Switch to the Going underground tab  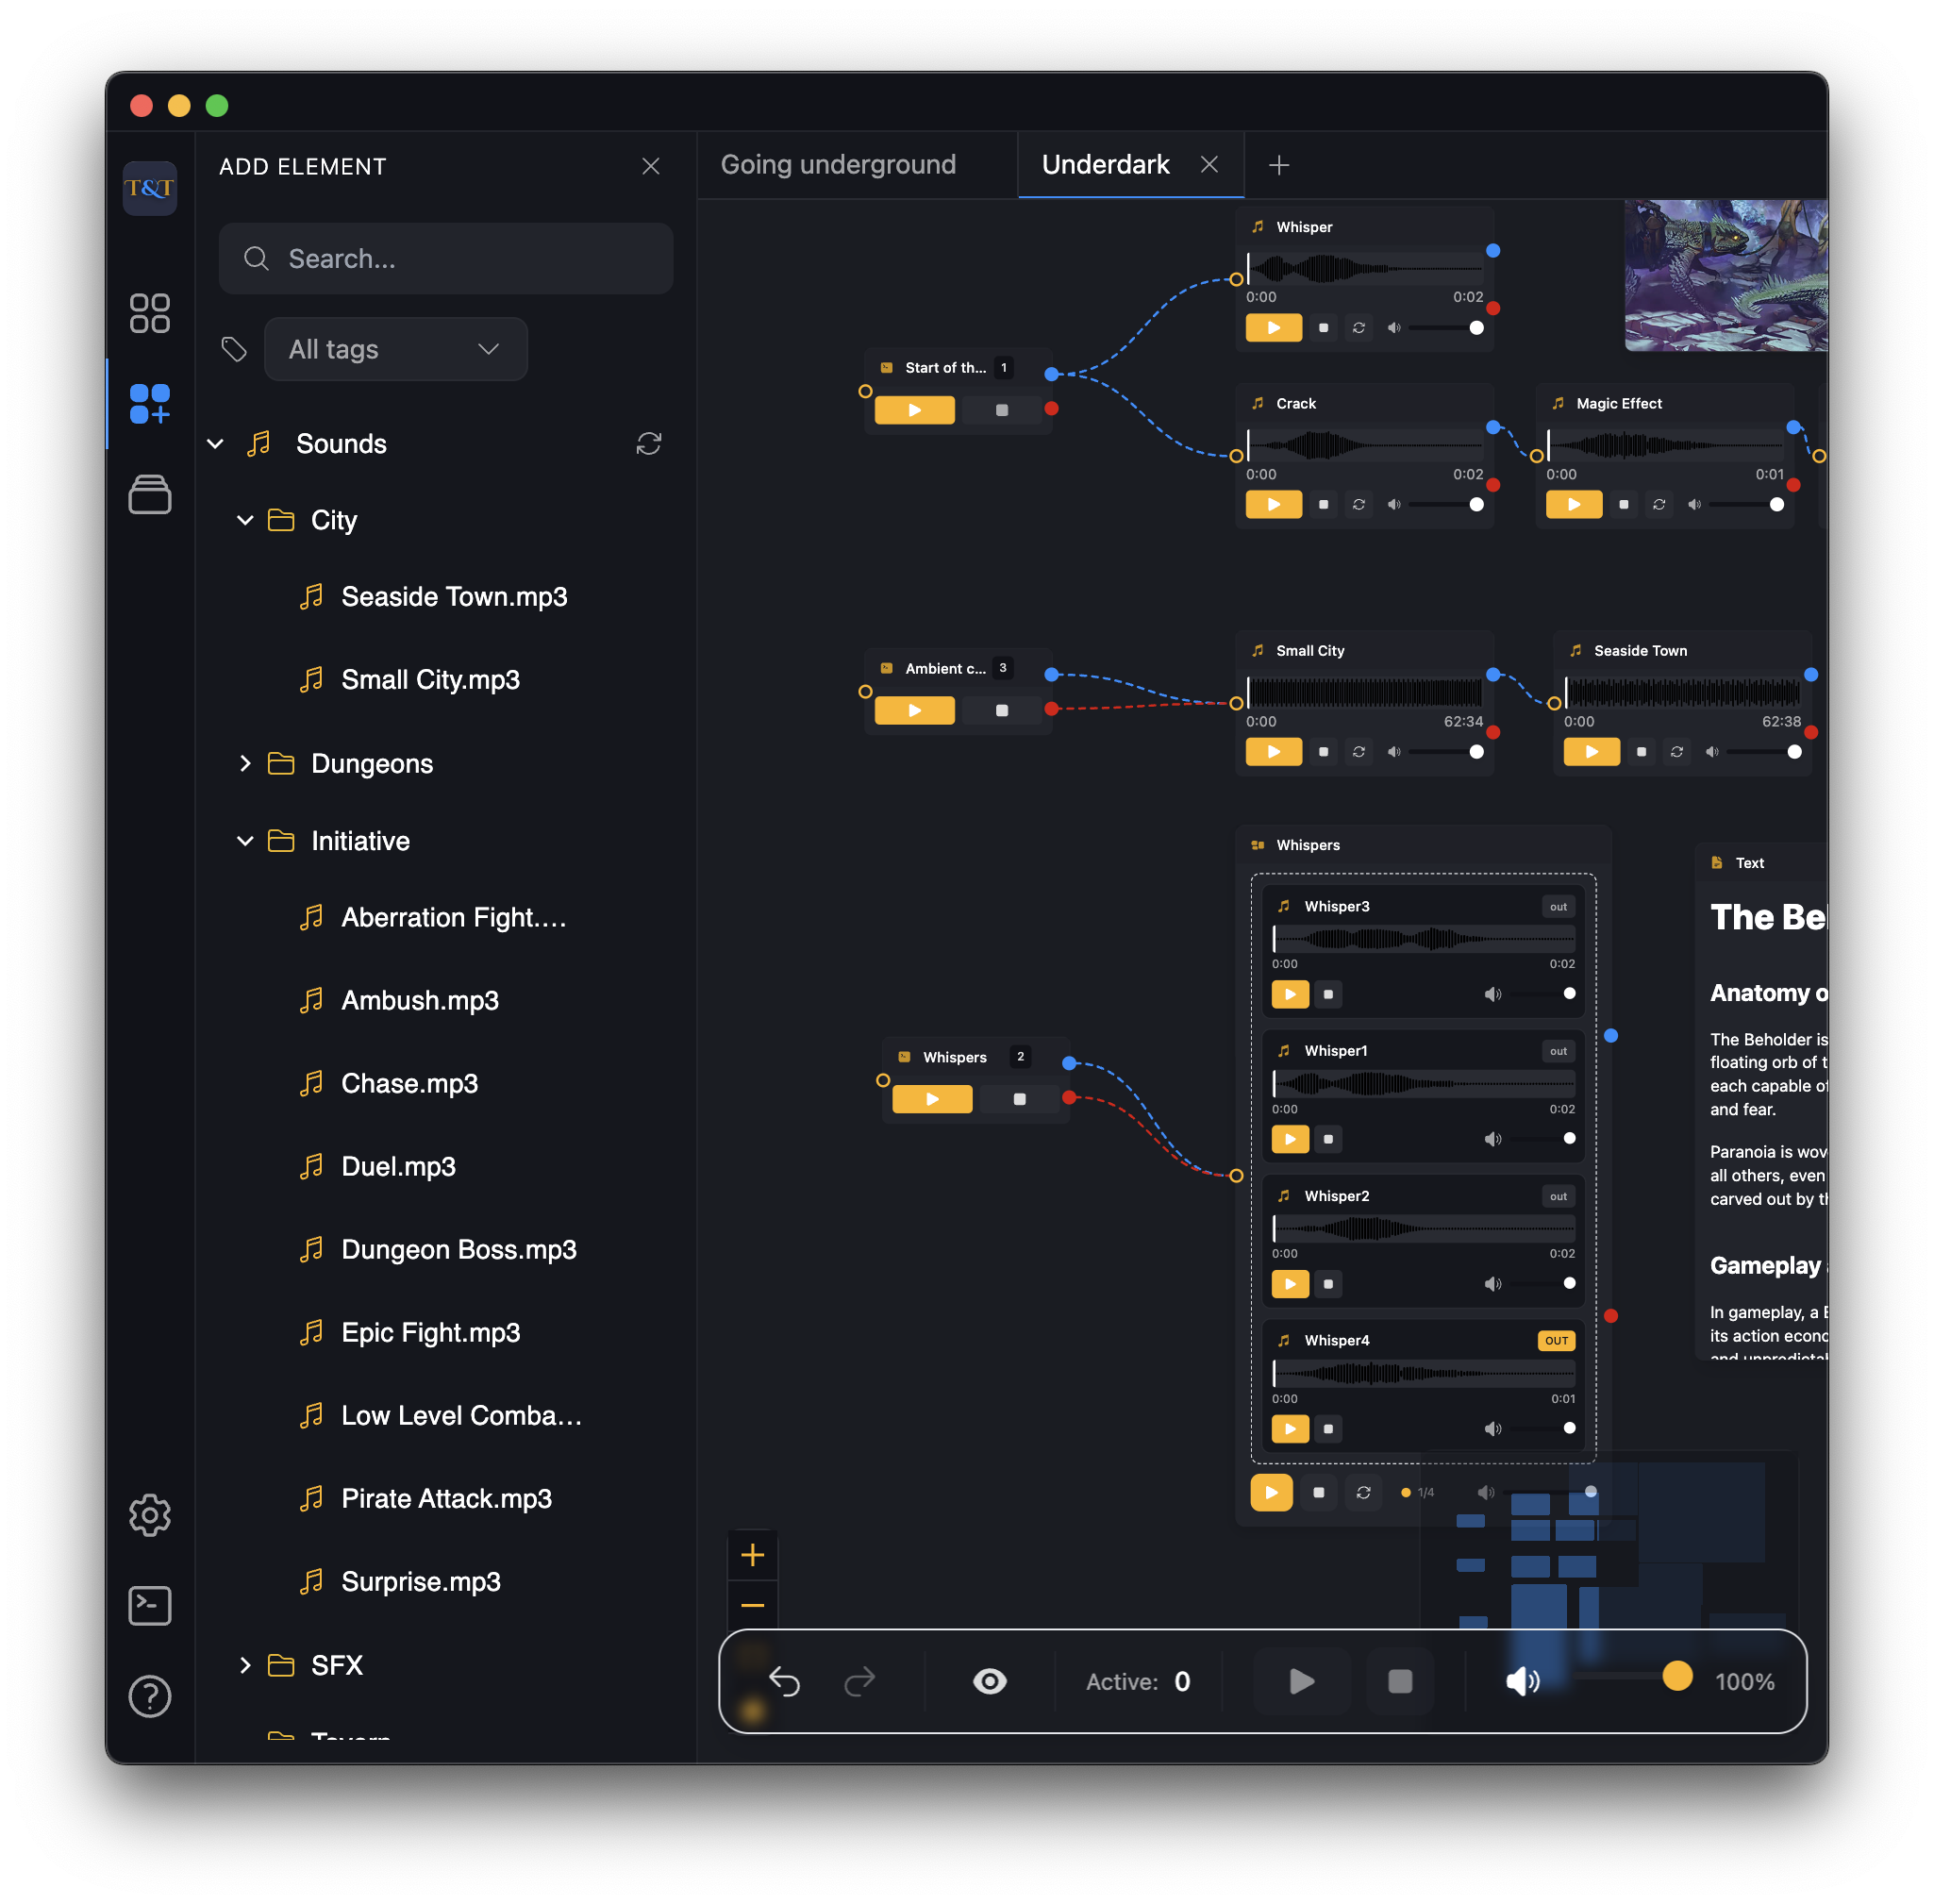pyautogui.click(x=838, y=165)
